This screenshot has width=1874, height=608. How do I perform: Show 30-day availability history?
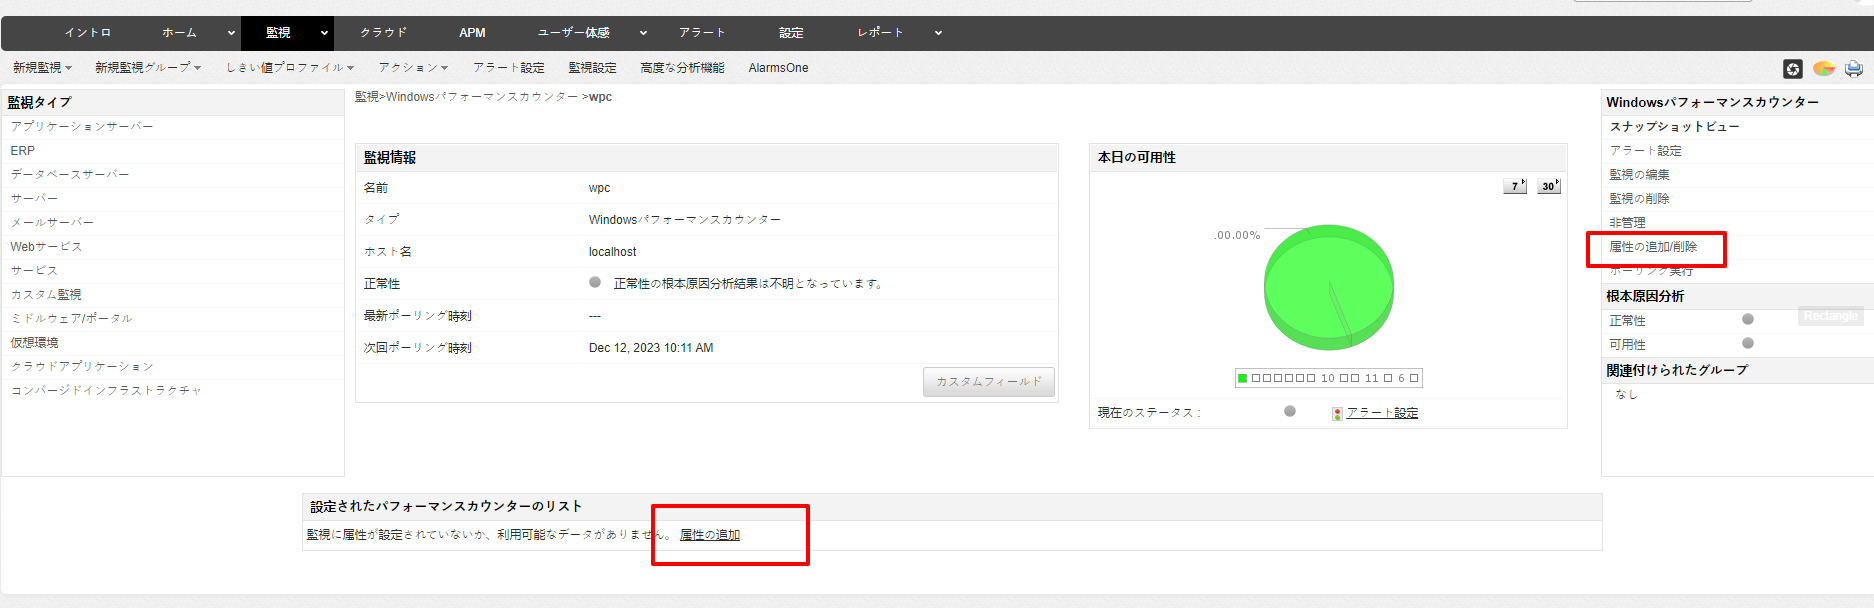tap(1548, 186)
